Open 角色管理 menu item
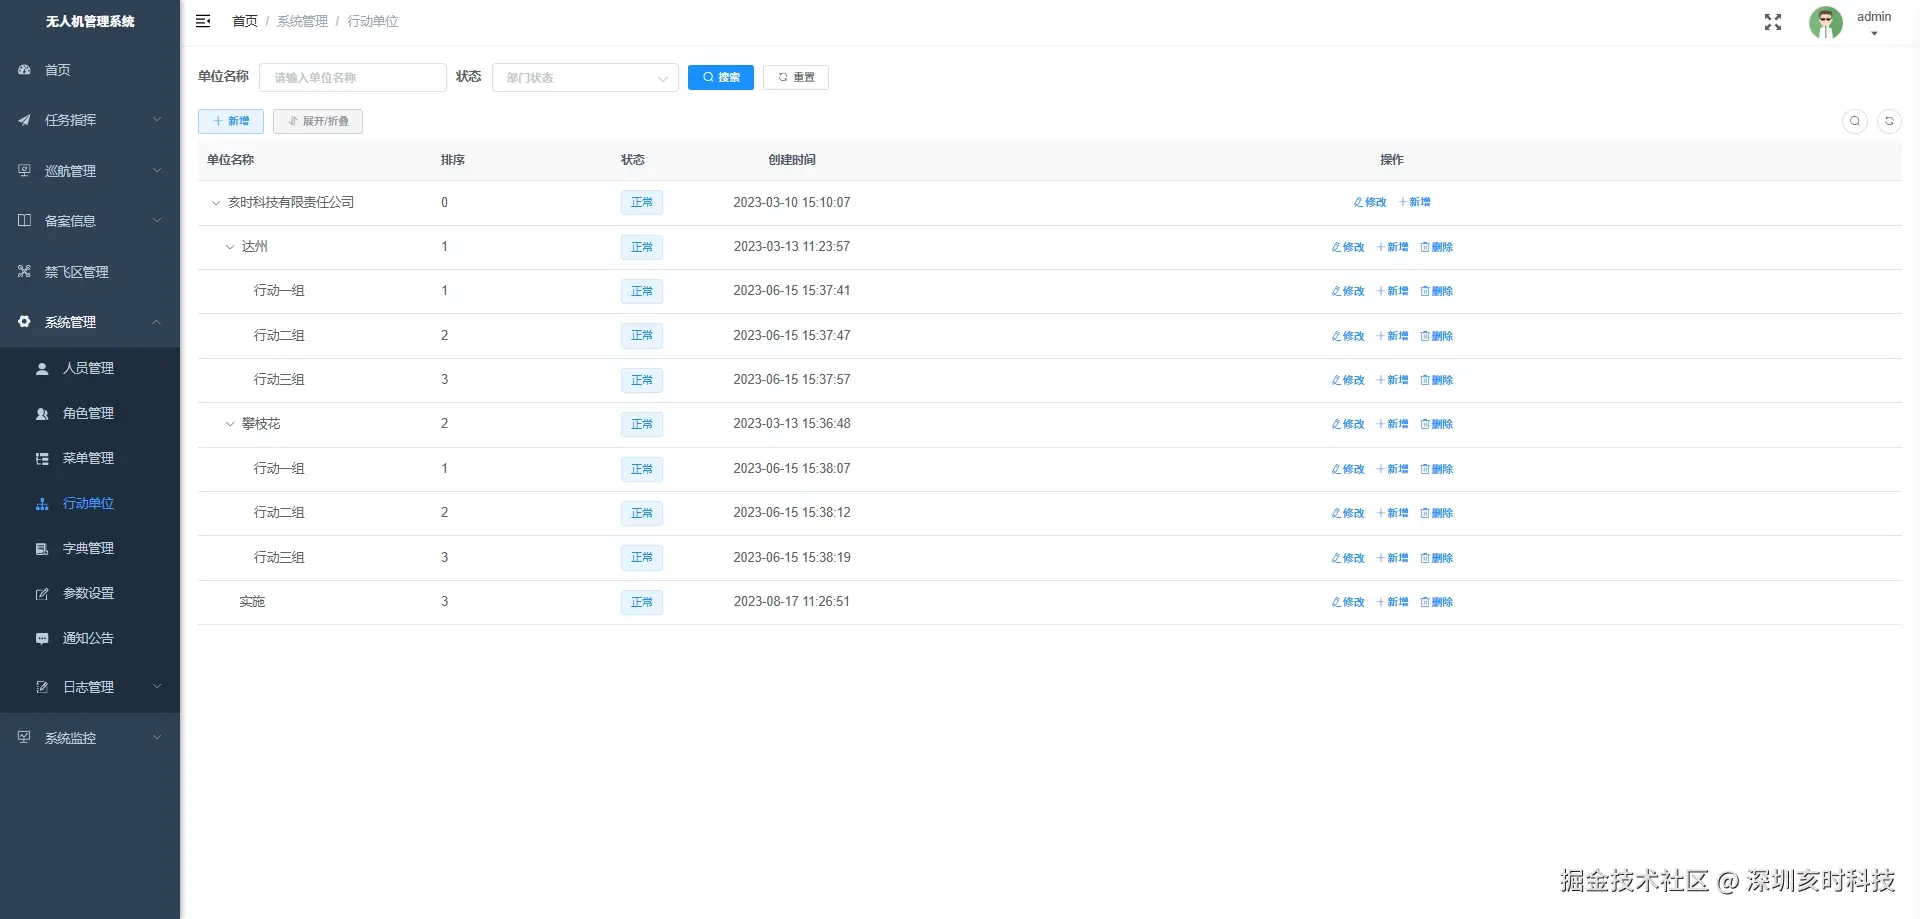This screenshot has width=1920, height=919. pos(90,414)
